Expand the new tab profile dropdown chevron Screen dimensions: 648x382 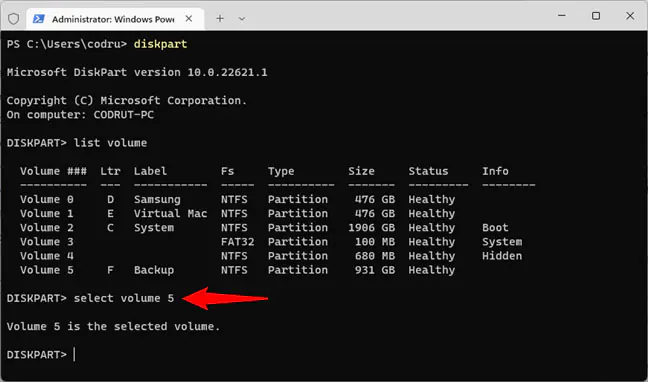click(x=242, y=19)
